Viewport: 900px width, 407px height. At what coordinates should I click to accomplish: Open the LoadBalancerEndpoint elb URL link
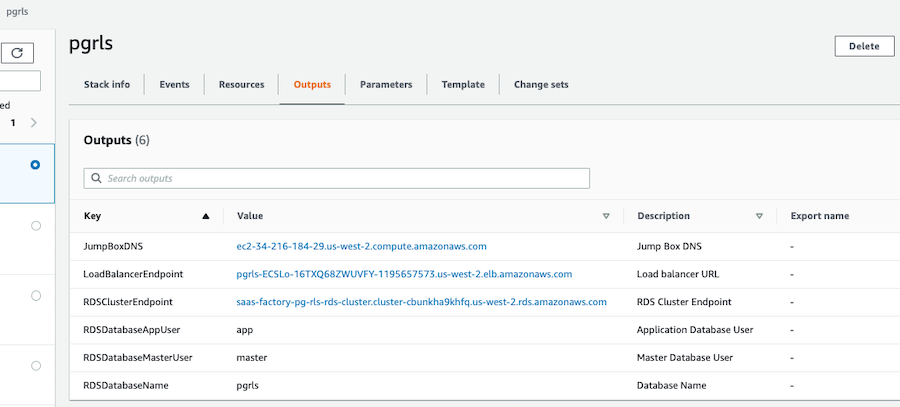404,274
